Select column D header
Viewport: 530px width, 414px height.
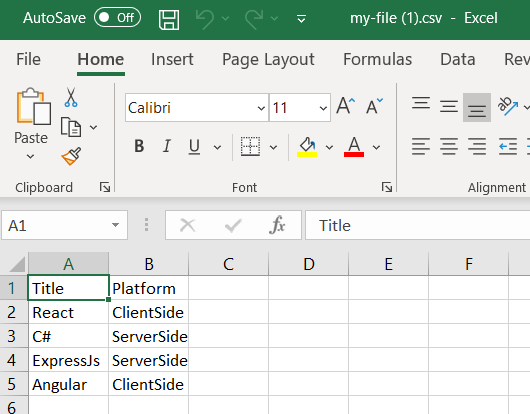tap(309, 264)
